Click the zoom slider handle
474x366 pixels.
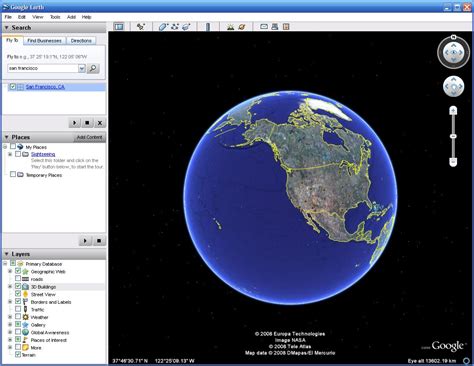453,136
